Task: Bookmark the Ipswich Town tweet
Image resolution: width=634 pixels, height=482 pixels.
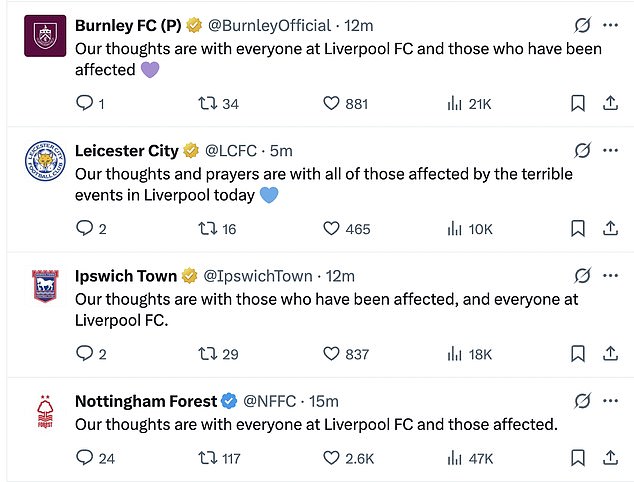Action: pyautogui.click(x=577, y=354)
